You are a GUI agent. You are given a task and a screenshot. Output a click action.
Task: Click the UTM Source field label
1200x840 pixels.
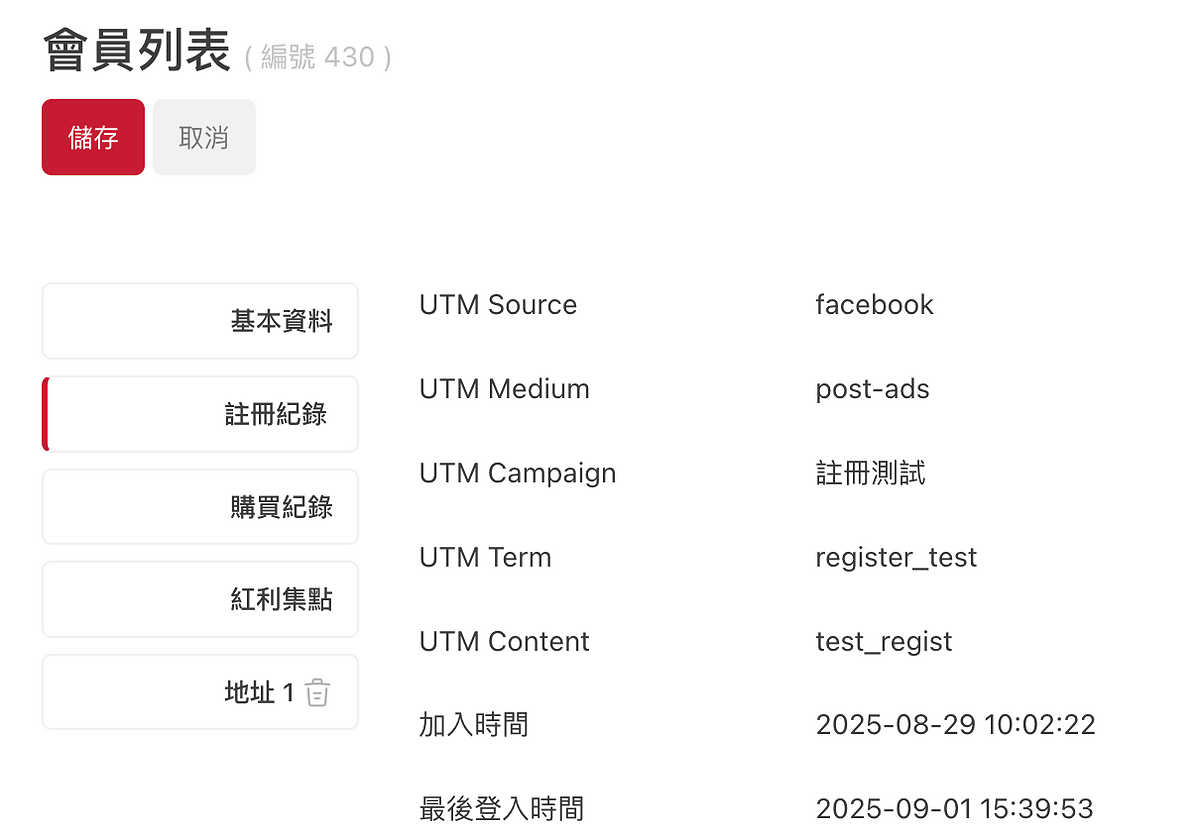[498, 305]
